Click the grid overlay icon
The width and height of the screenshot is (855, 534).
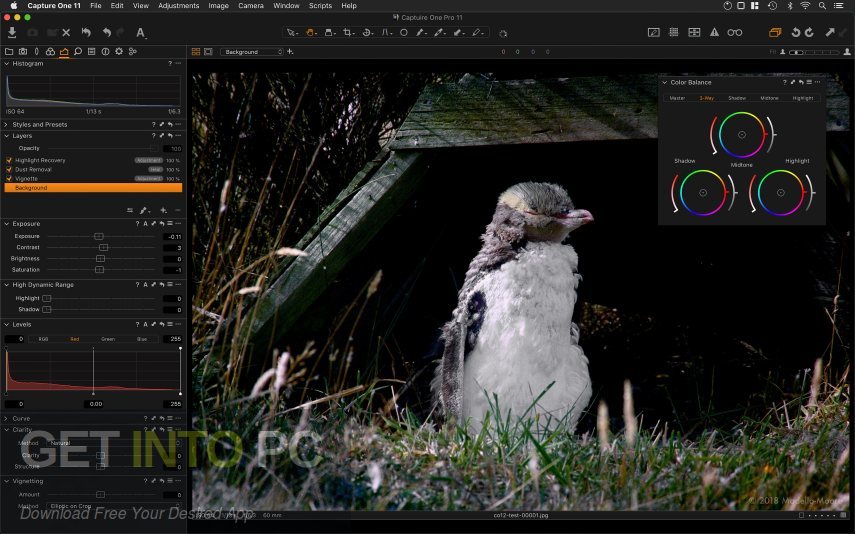point(674,33)
